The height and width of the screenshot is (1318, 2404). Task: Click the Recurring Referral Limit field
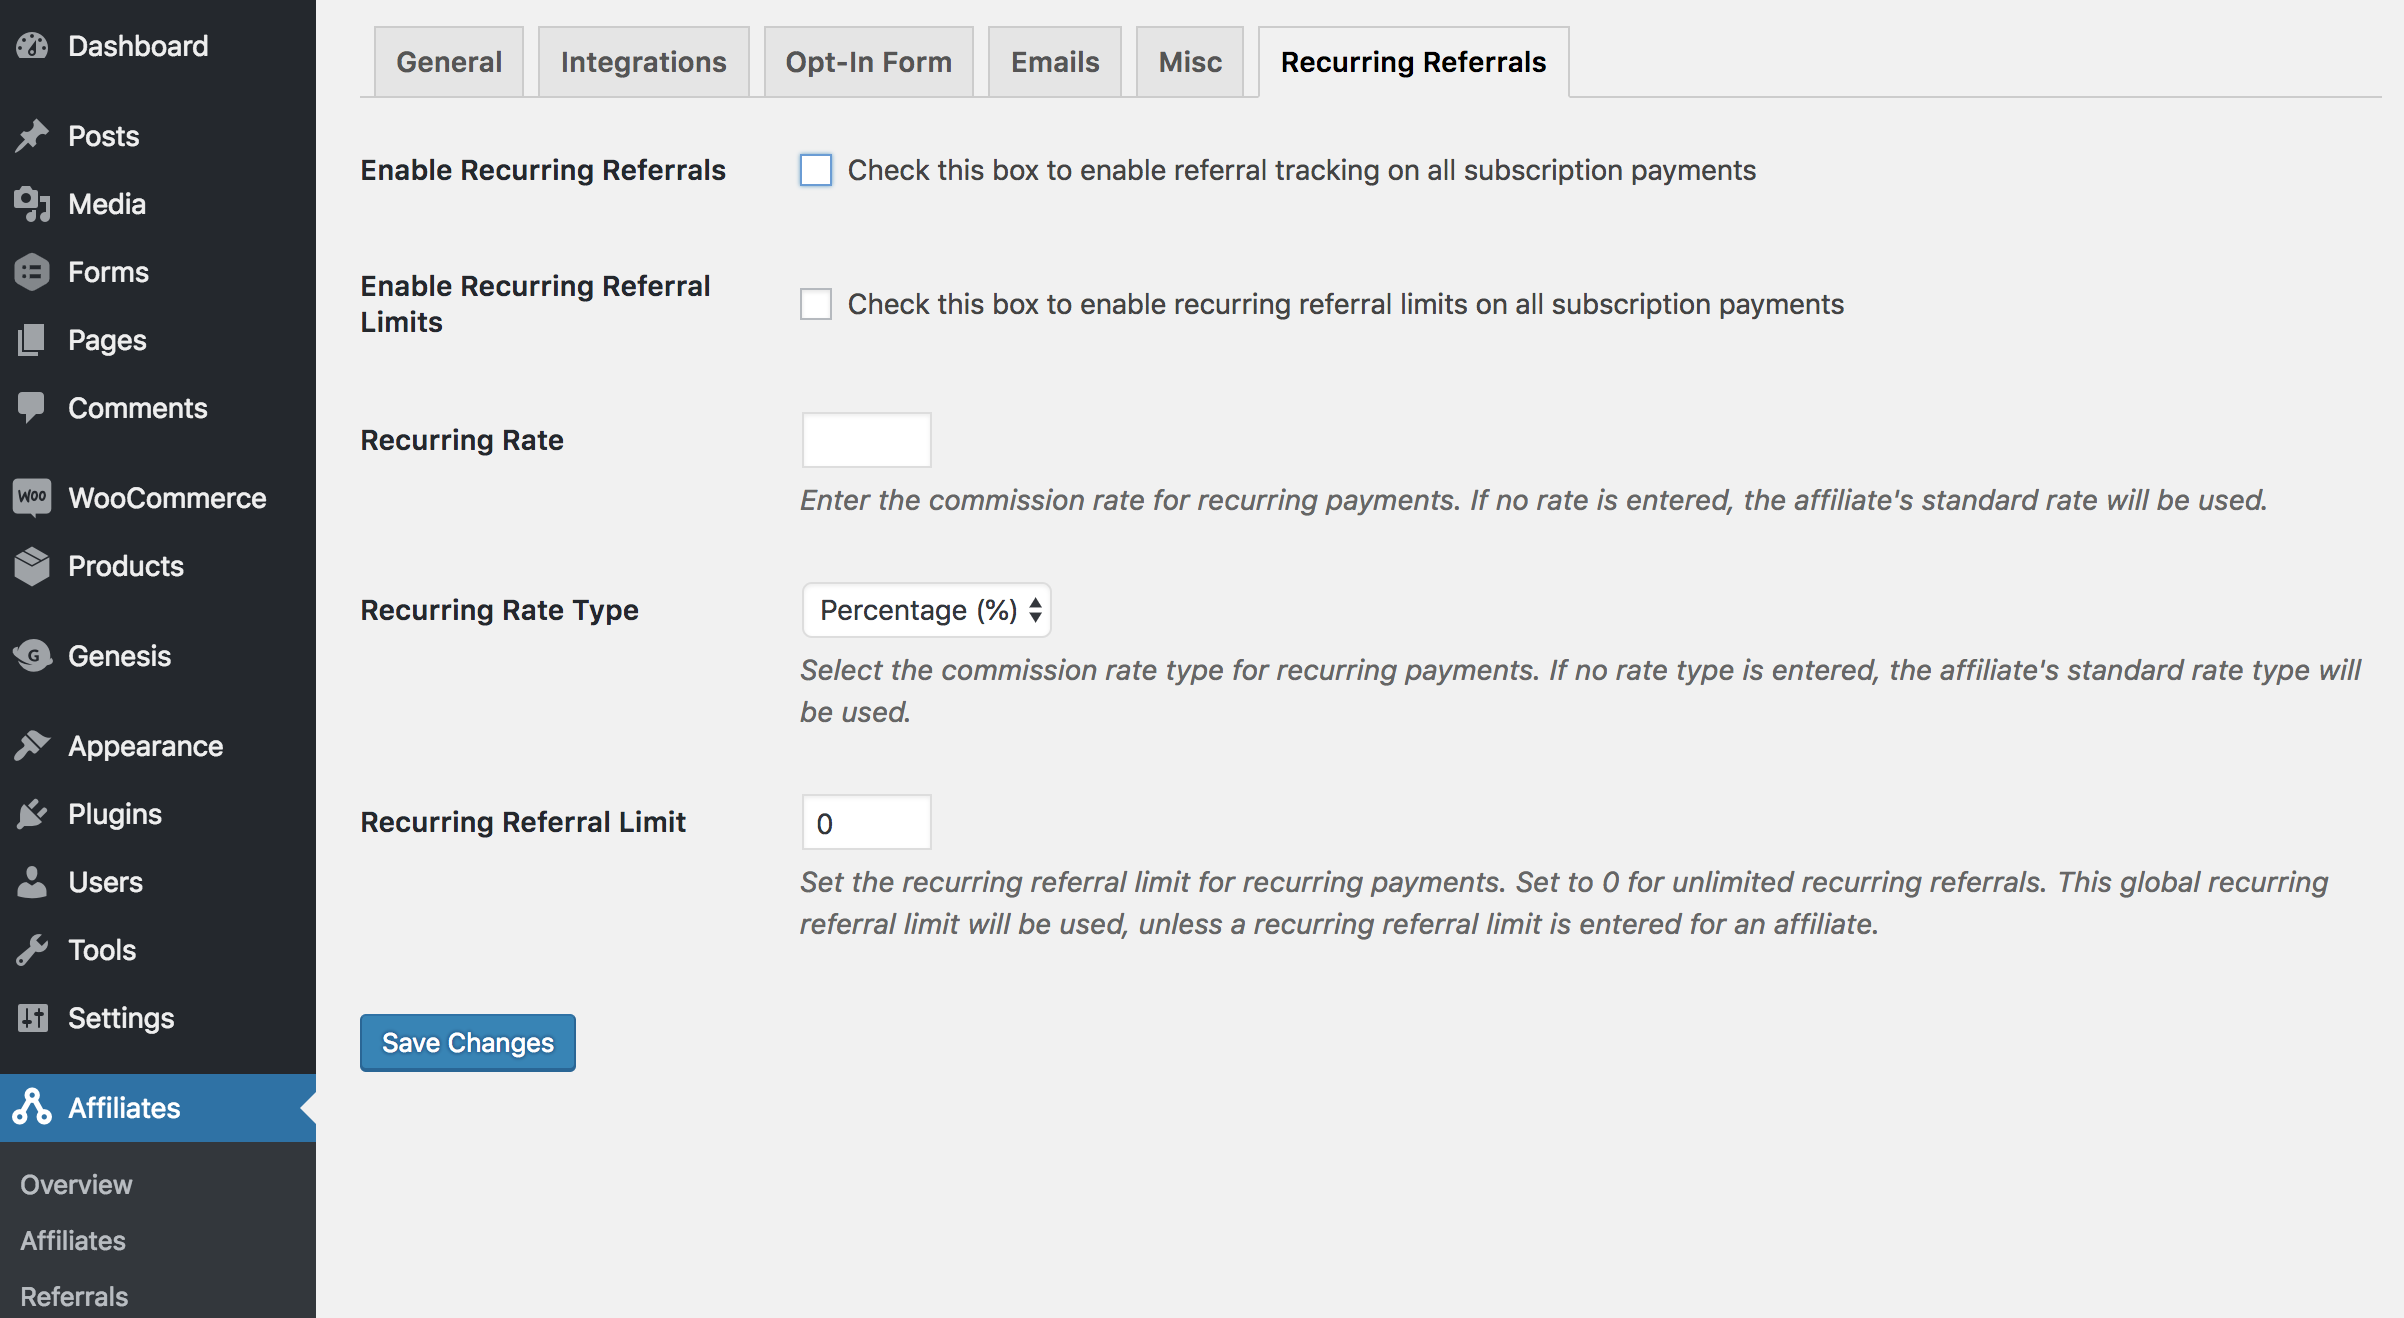click(867, 822)
